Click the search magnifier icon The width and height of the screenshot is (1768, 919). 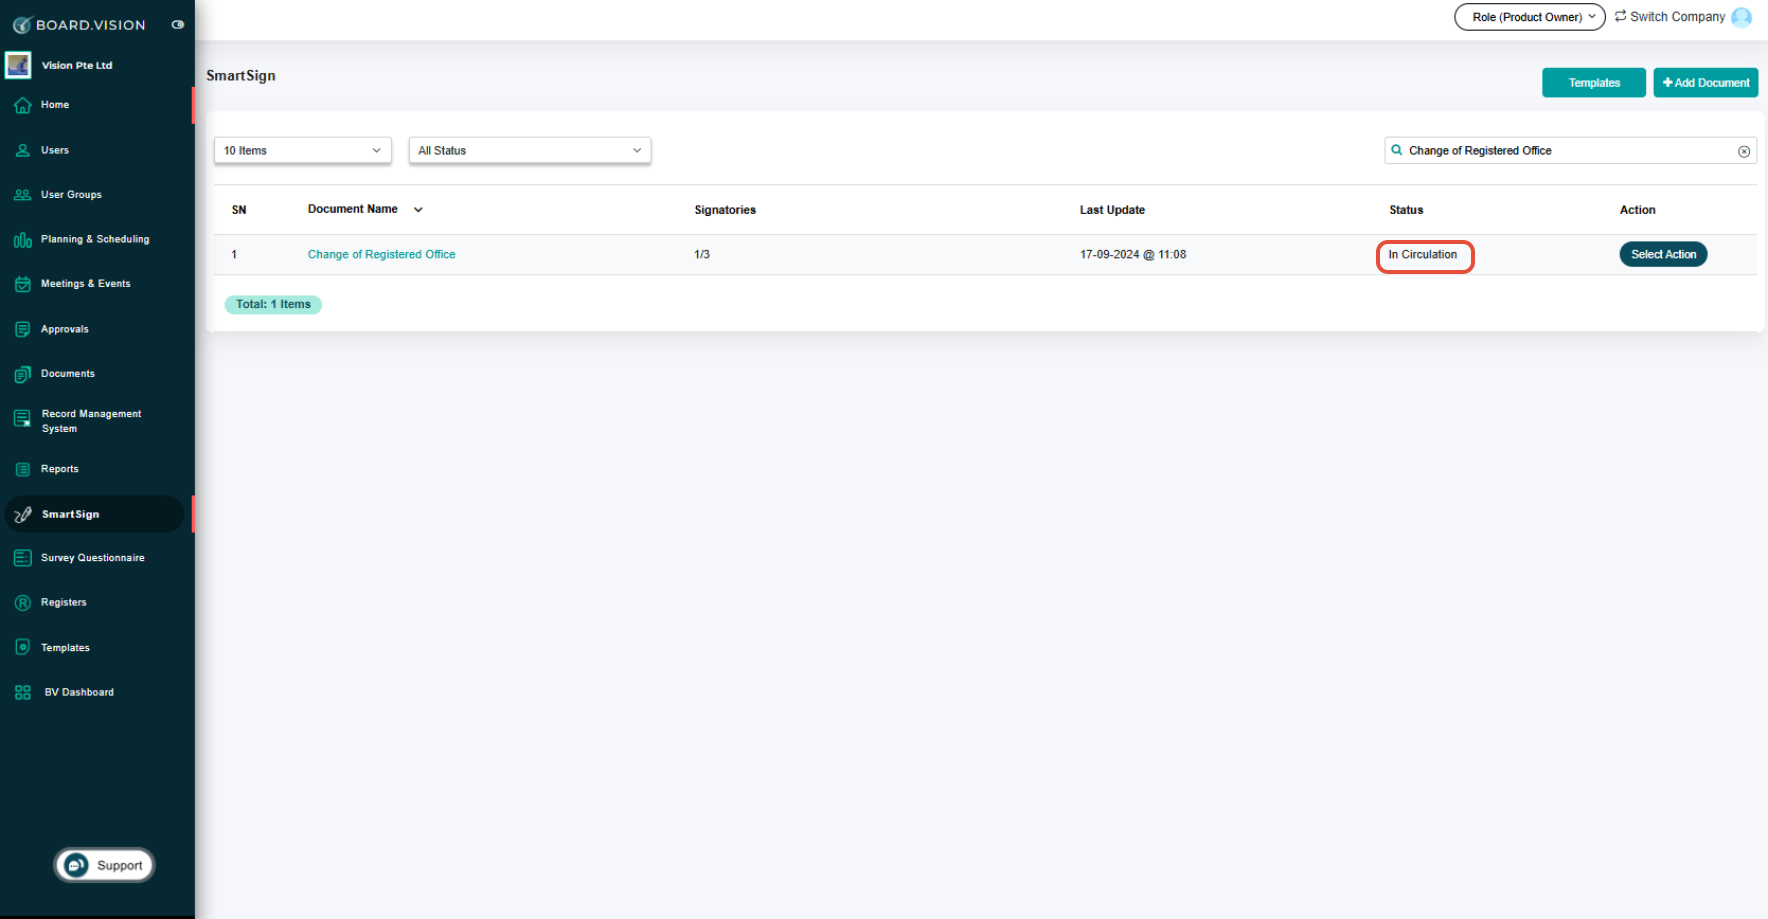[x=1396, y=150]
